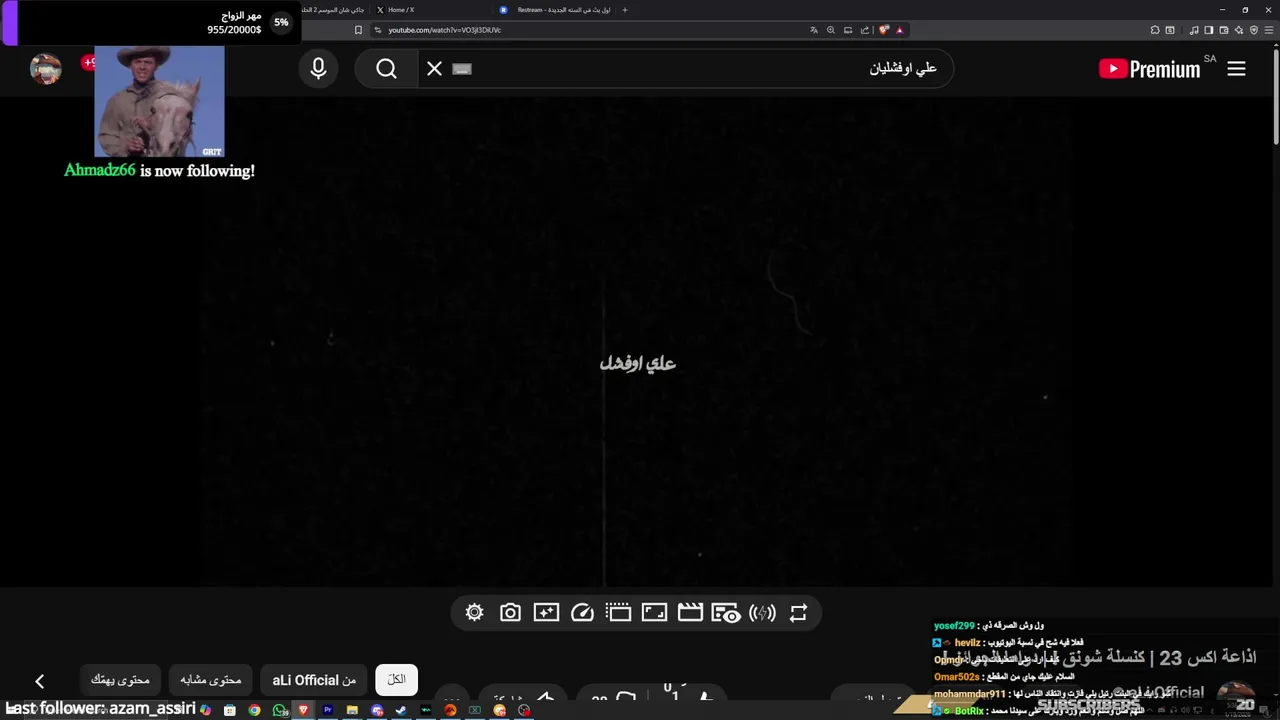Screen dimensions: 1280x720
Task: Open the playback speed gauge icon
Action: click(x=582, y=613)
